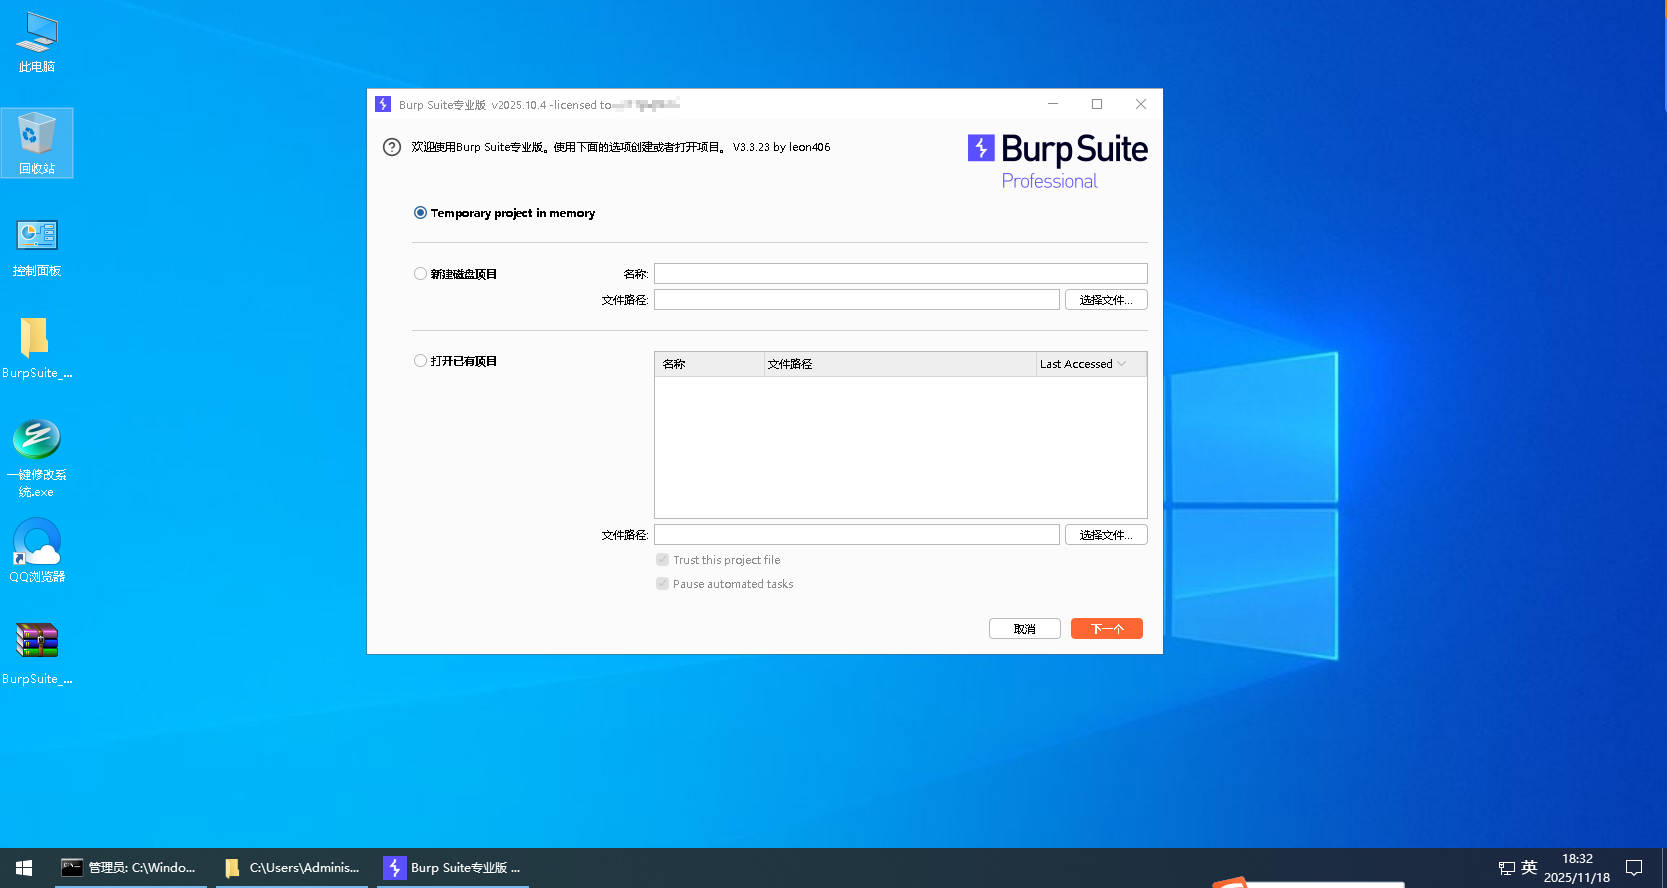
Task: Click into the project name input field
Action: pos(900,274)
